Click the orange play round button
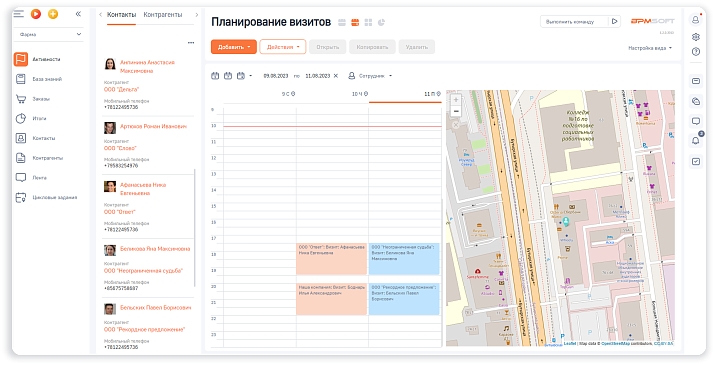 pos(36,14)
